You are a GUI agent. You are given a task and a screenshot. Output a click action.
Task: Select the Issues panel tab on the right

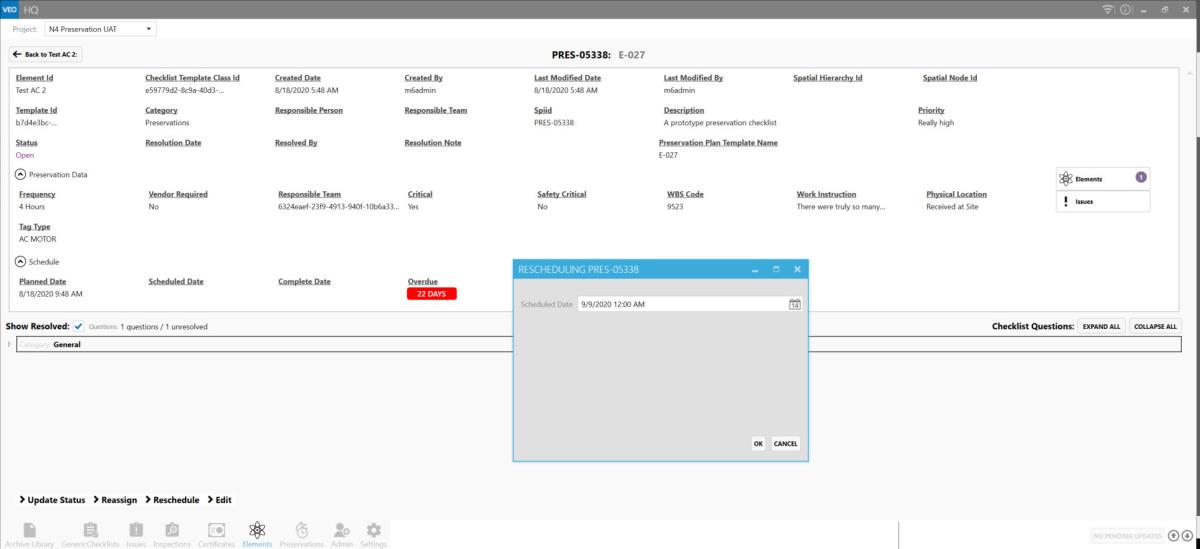1102,201
